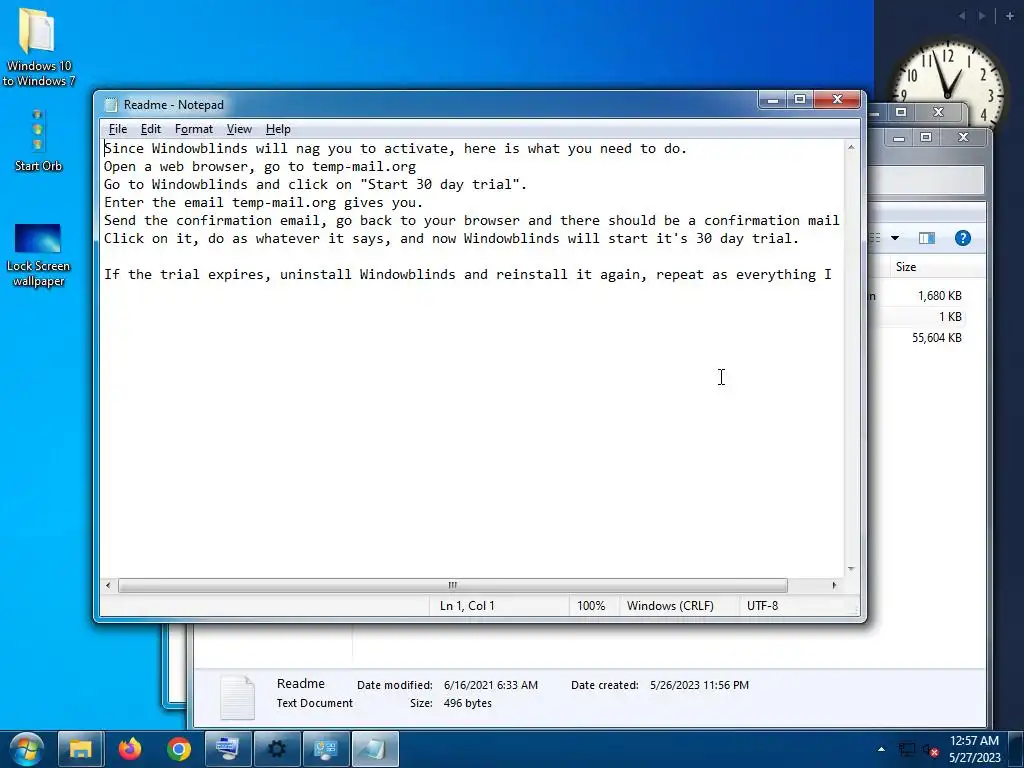Click the 'Ln 1, Col 1' status bar entry
The image size is (1024, 768).
(x=467, y=605)
